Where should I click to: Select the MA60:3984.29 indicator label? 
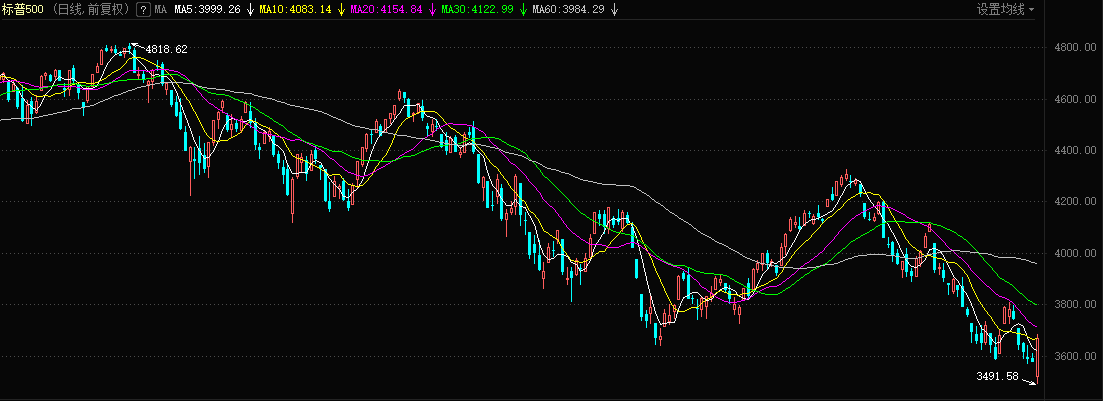[572, 10]
